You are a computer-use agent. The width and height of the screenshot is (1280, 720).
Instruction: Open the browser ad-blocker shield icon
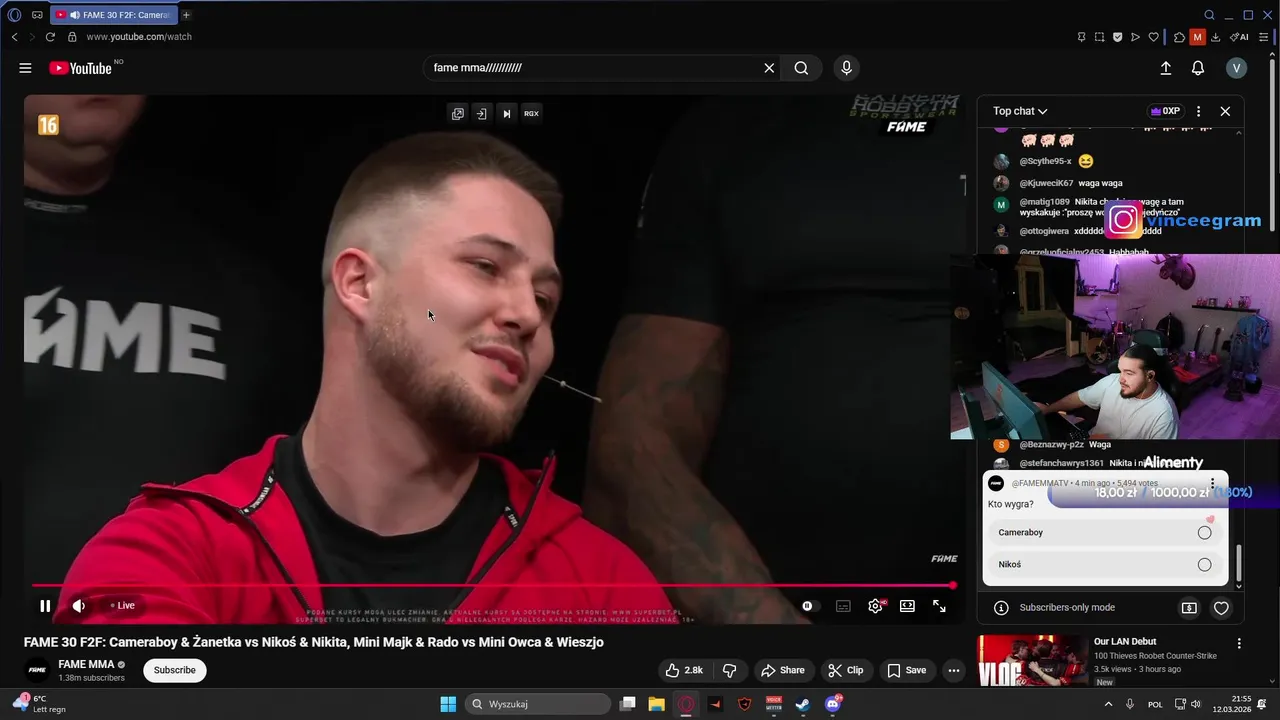click(x=1117, y=37)
